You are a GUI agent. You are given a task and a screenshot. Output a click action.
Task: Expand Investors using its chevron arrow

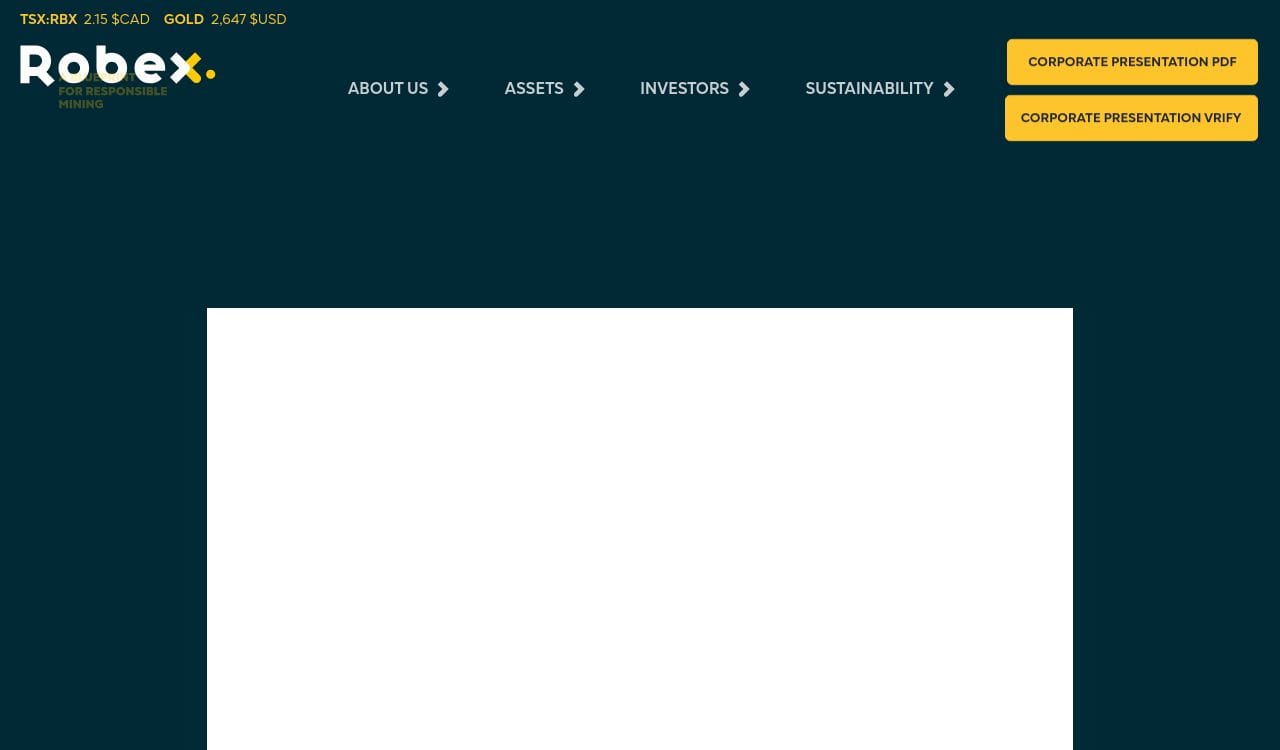tap(744, 89)
